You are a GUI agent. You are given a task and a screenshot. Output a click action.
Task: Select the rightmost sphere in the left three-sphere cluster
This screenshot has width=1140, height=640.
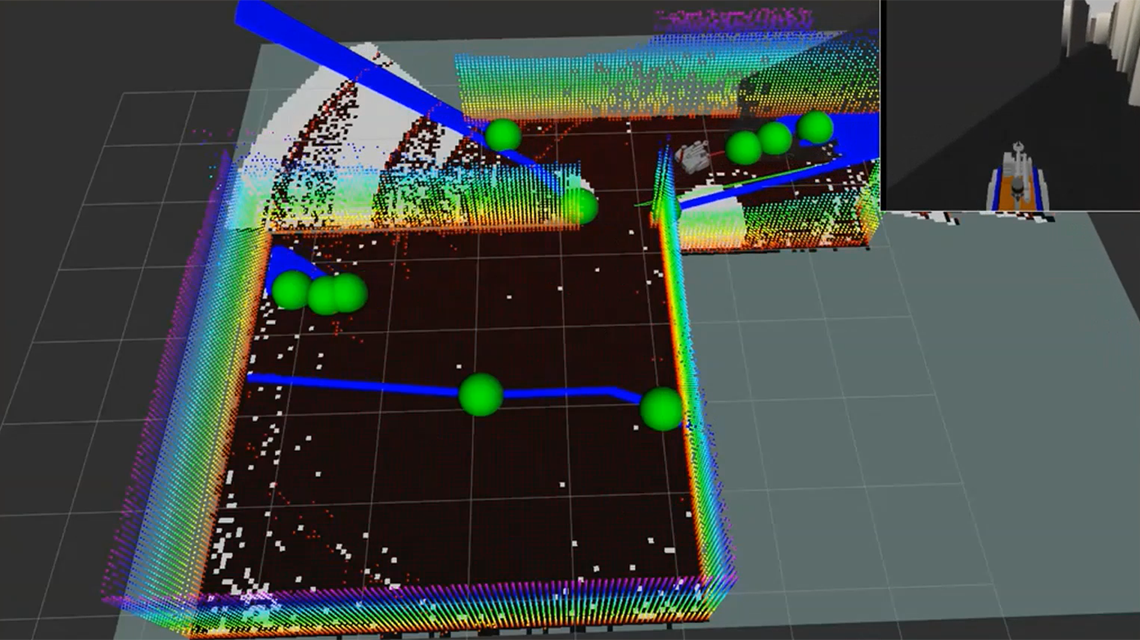pyautogui.click(x=350, y=293)
